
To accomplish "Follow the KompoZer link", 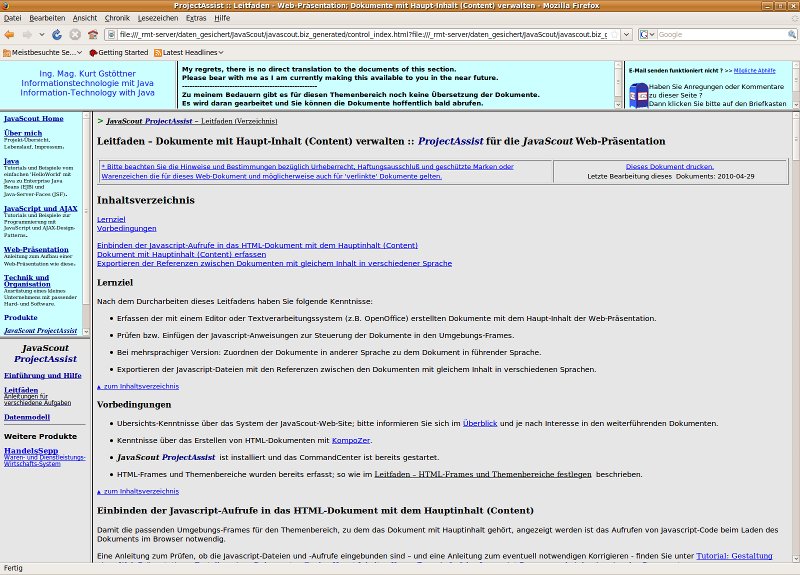I will (x=349, y=440).
